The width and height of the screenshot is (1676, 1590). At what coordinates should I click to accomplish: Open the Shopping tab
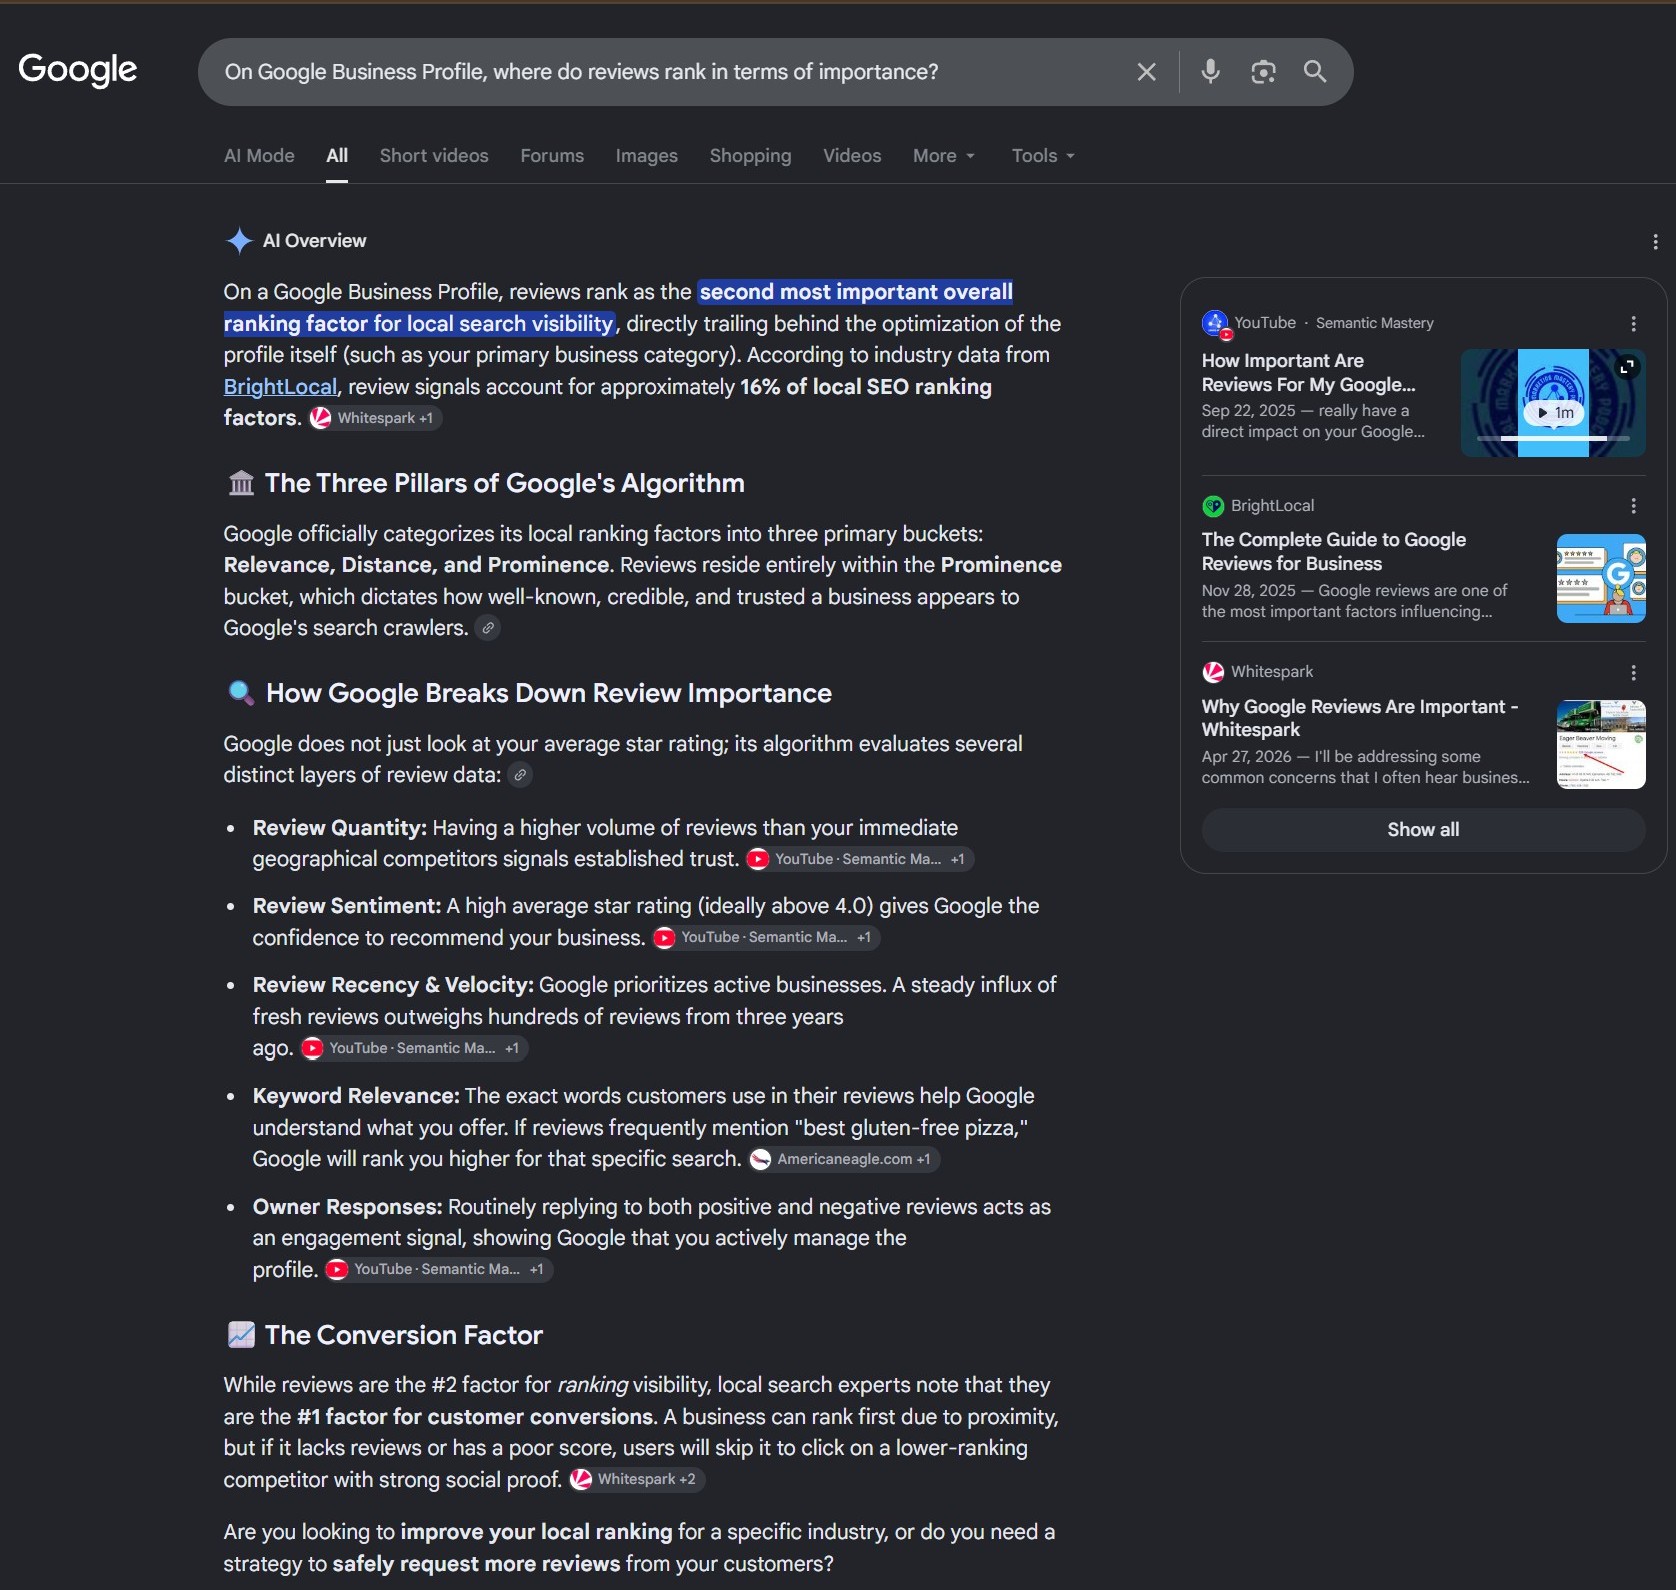[x=750, y=156]
